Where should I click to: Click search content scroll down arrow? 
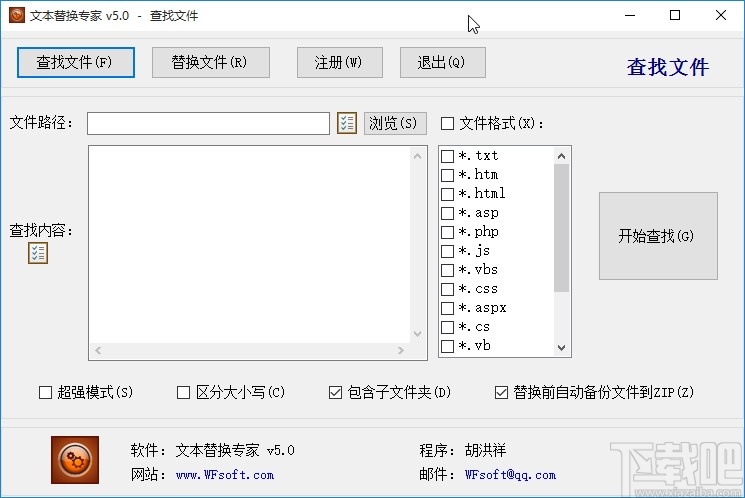(x=417, y=334)
